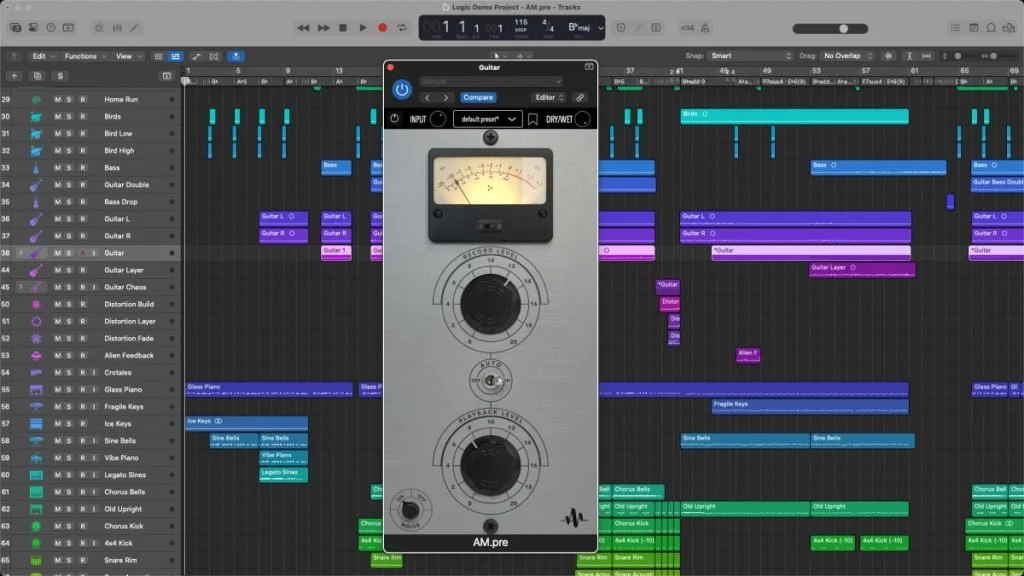This screenshot has width=1024, height=576.
Task: Click the plugin link chain icon
Action: pyautogui.click(x=580, y=97)
